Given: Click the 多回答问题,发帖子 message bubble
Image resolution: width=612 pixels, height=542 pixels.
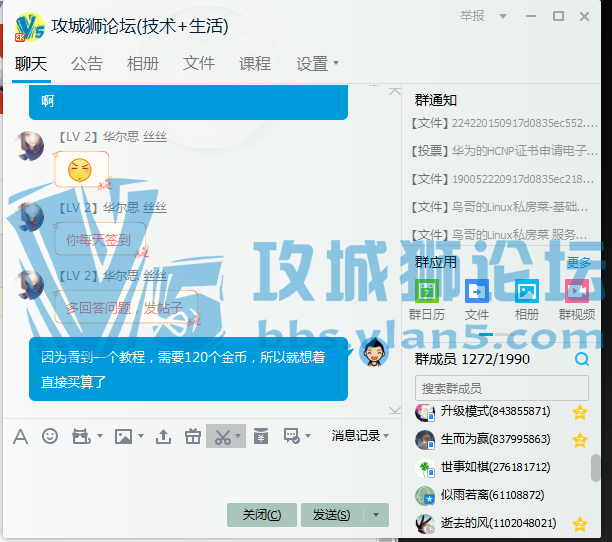Looking at the screenshot, I should [x=126, y=307].
